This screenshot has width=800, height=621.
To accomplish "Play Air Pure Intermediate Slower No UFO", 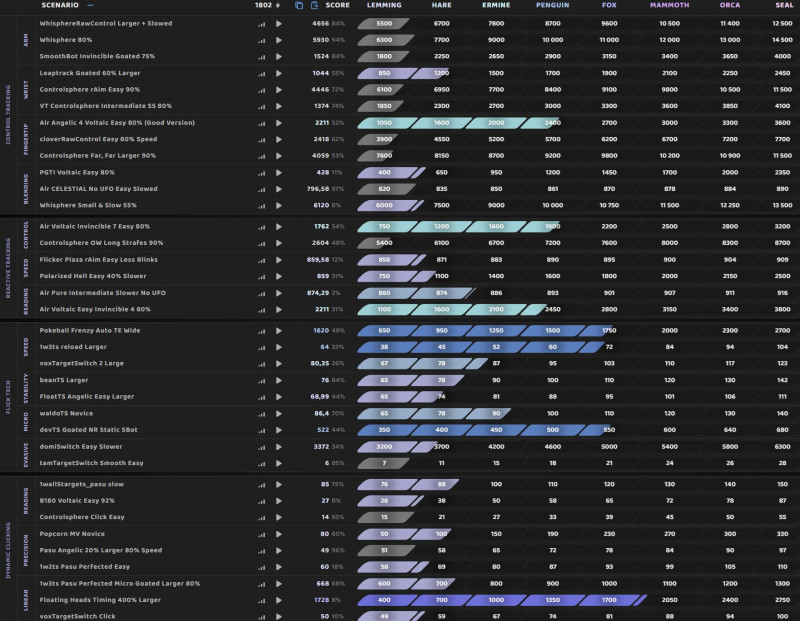I will tap(279, 293).
